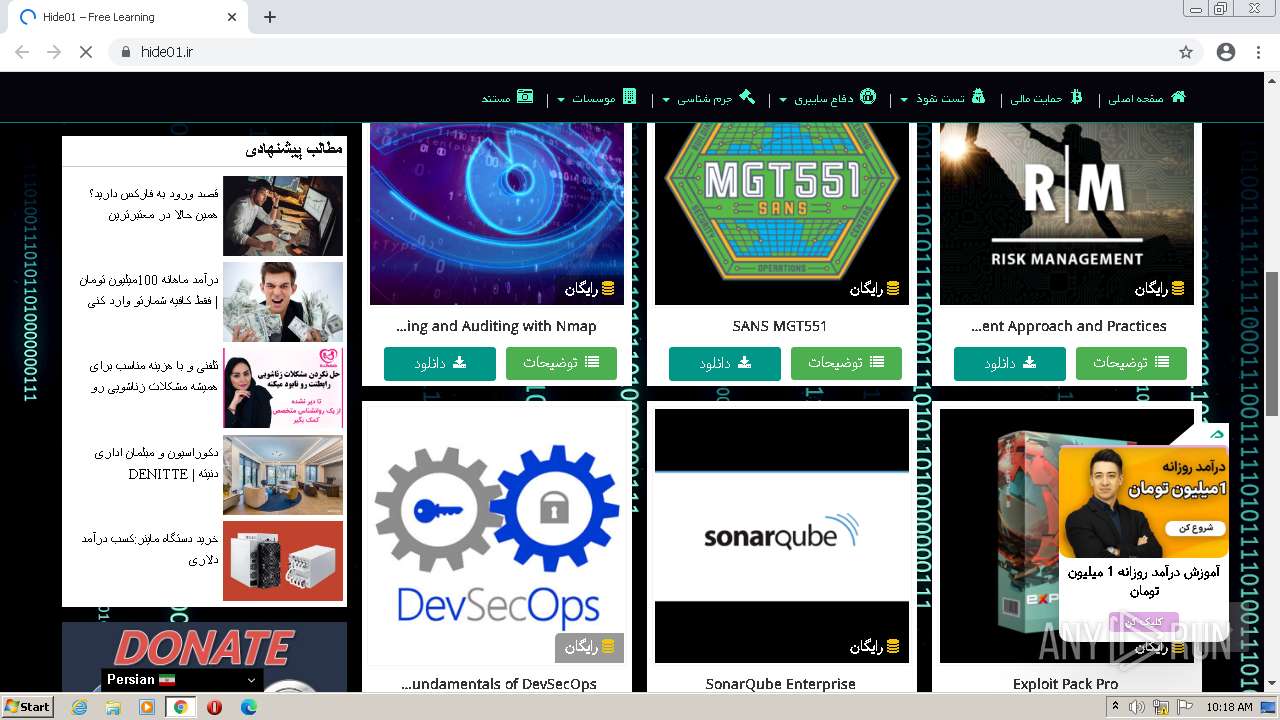Click the volume speaker tray icon
Screen dimensions: 1280x720
(1137, 707)
